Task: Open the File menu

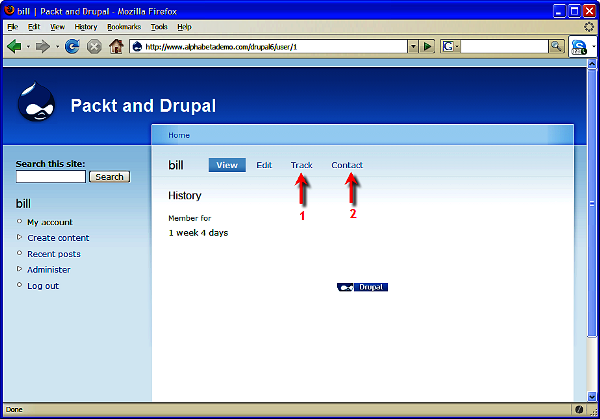Action: 13,27
